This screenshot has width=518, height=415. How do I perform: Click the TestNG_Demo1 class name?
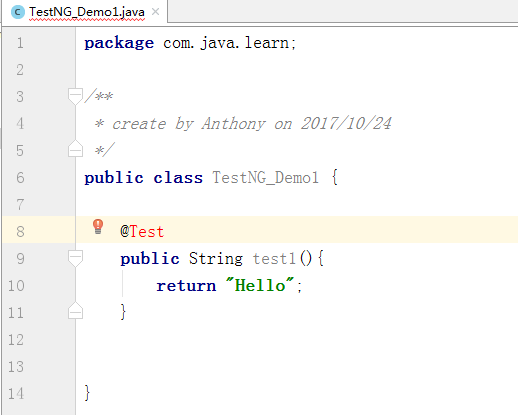(266, 177)
